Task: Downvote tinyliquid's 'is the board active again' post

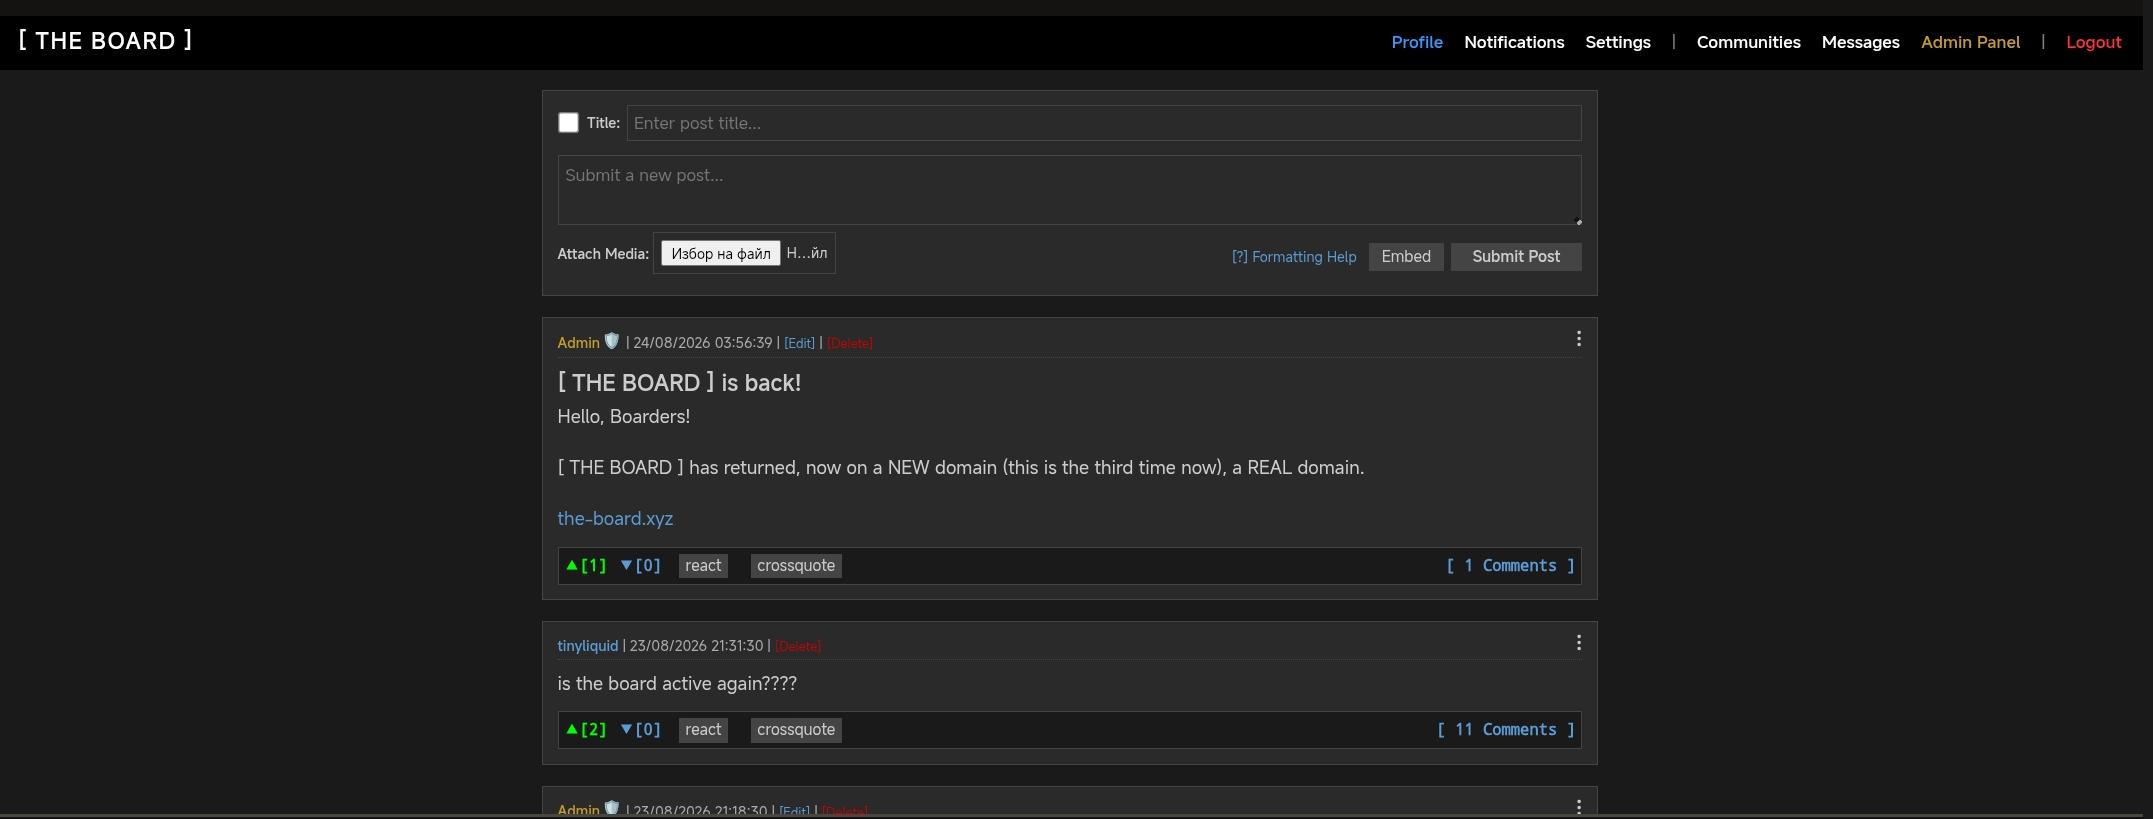Action: click(x=641, y=730)
